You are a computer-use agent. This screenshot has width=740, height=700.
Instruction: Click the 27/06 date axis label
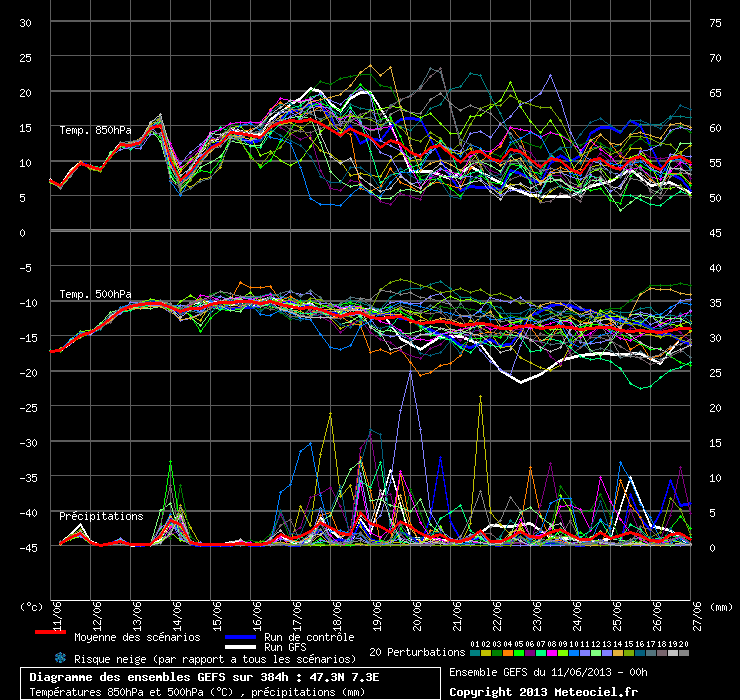[x=694, y=610]
